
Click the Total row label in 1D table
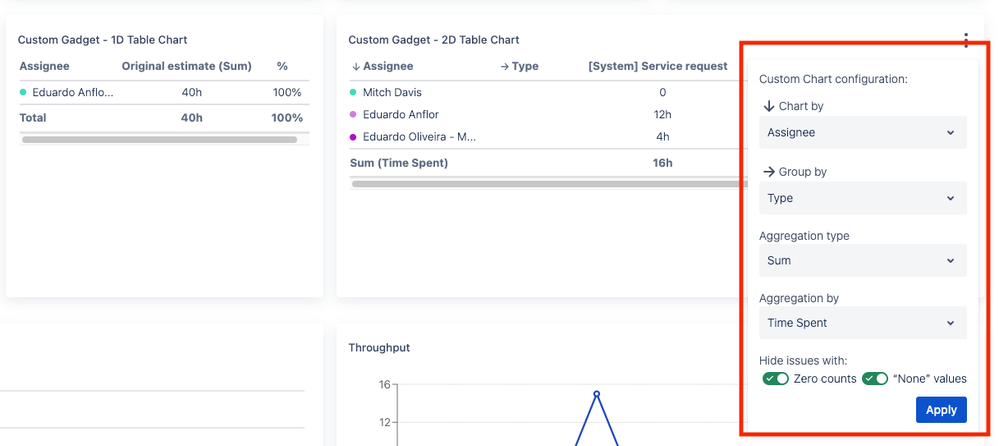pos(33,118)
